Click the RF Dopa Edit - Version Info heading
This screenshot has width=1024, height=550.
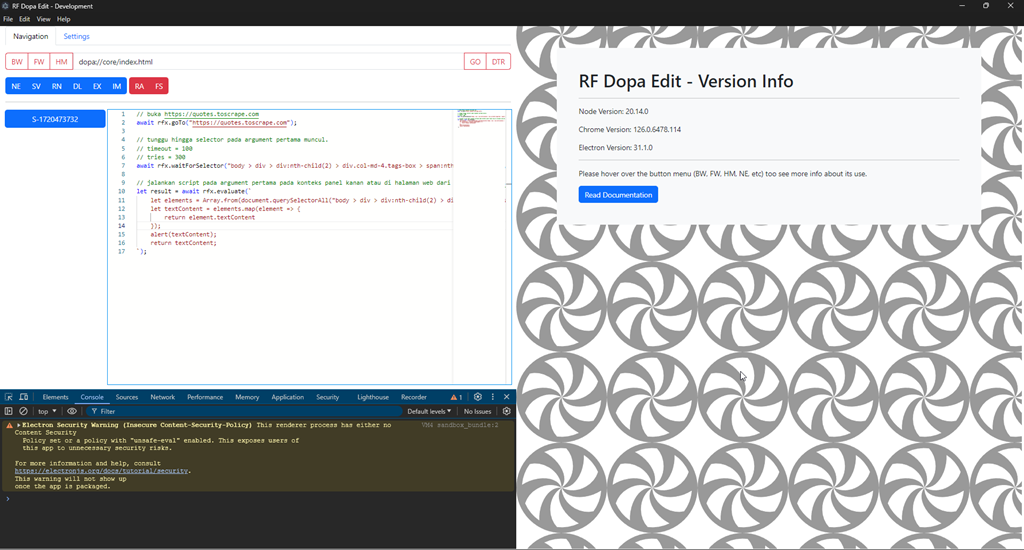[x=686, y=81]
